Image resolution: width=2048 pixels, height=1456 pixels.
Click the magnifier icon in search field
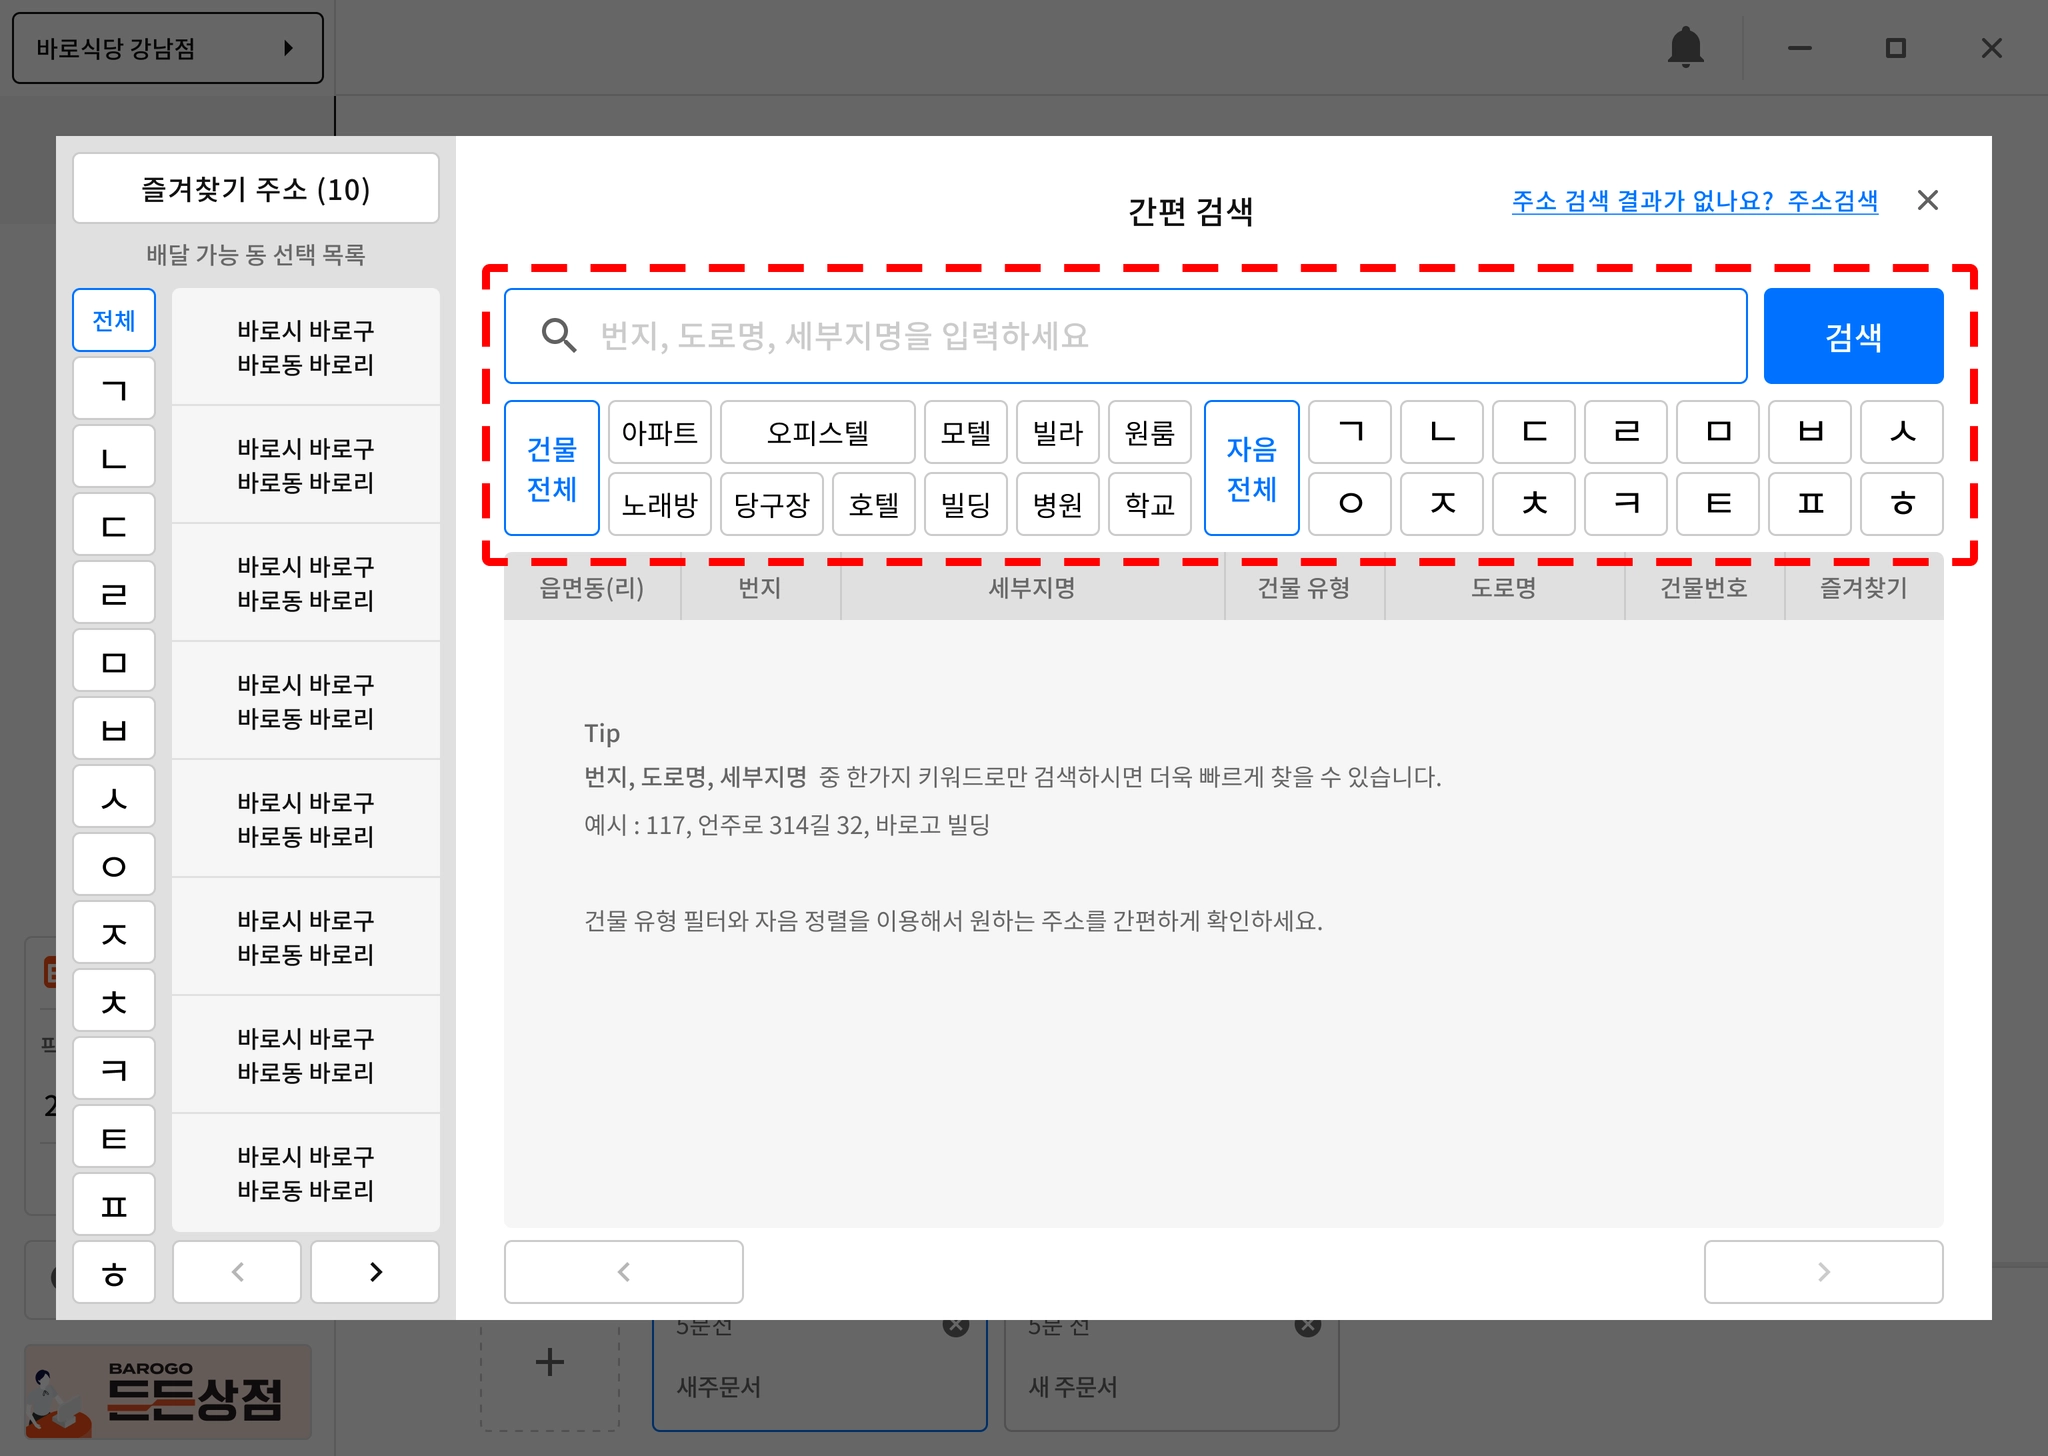(558, 336)
